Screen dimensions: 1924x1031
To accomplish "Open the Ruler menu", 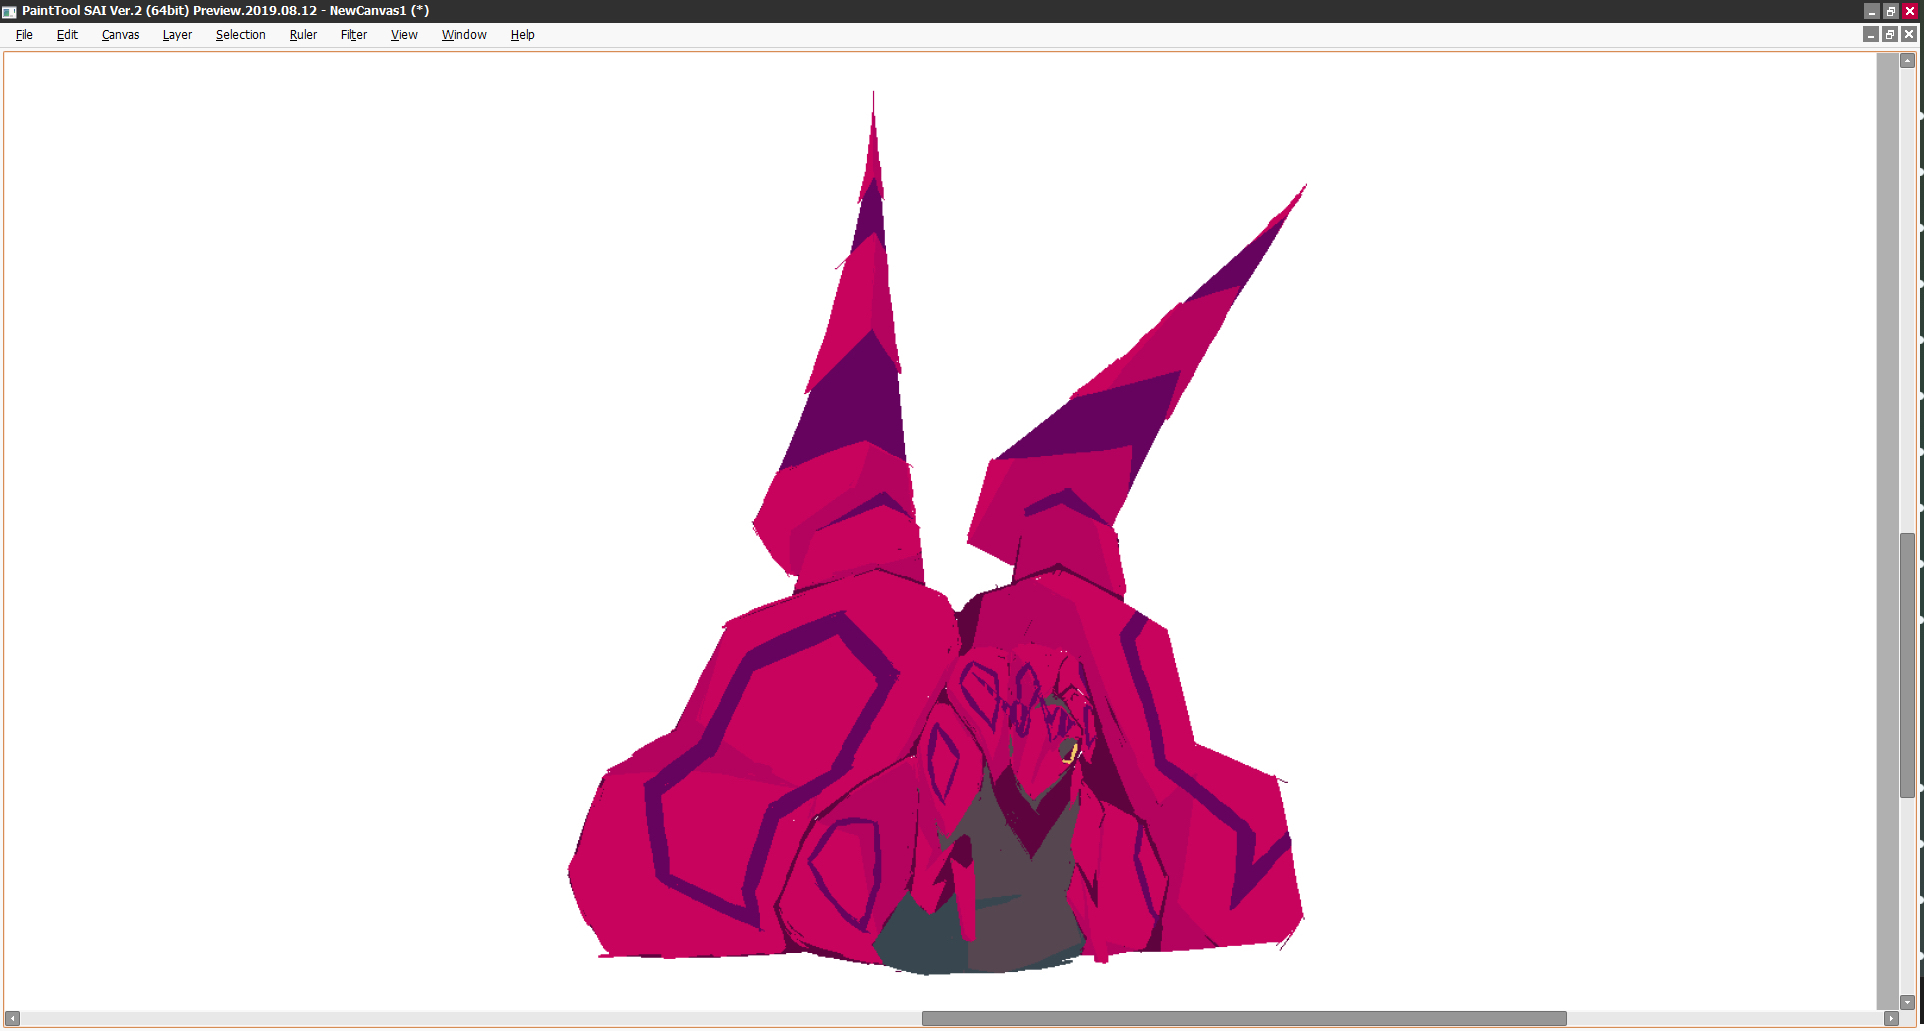I will coord(303,35).
